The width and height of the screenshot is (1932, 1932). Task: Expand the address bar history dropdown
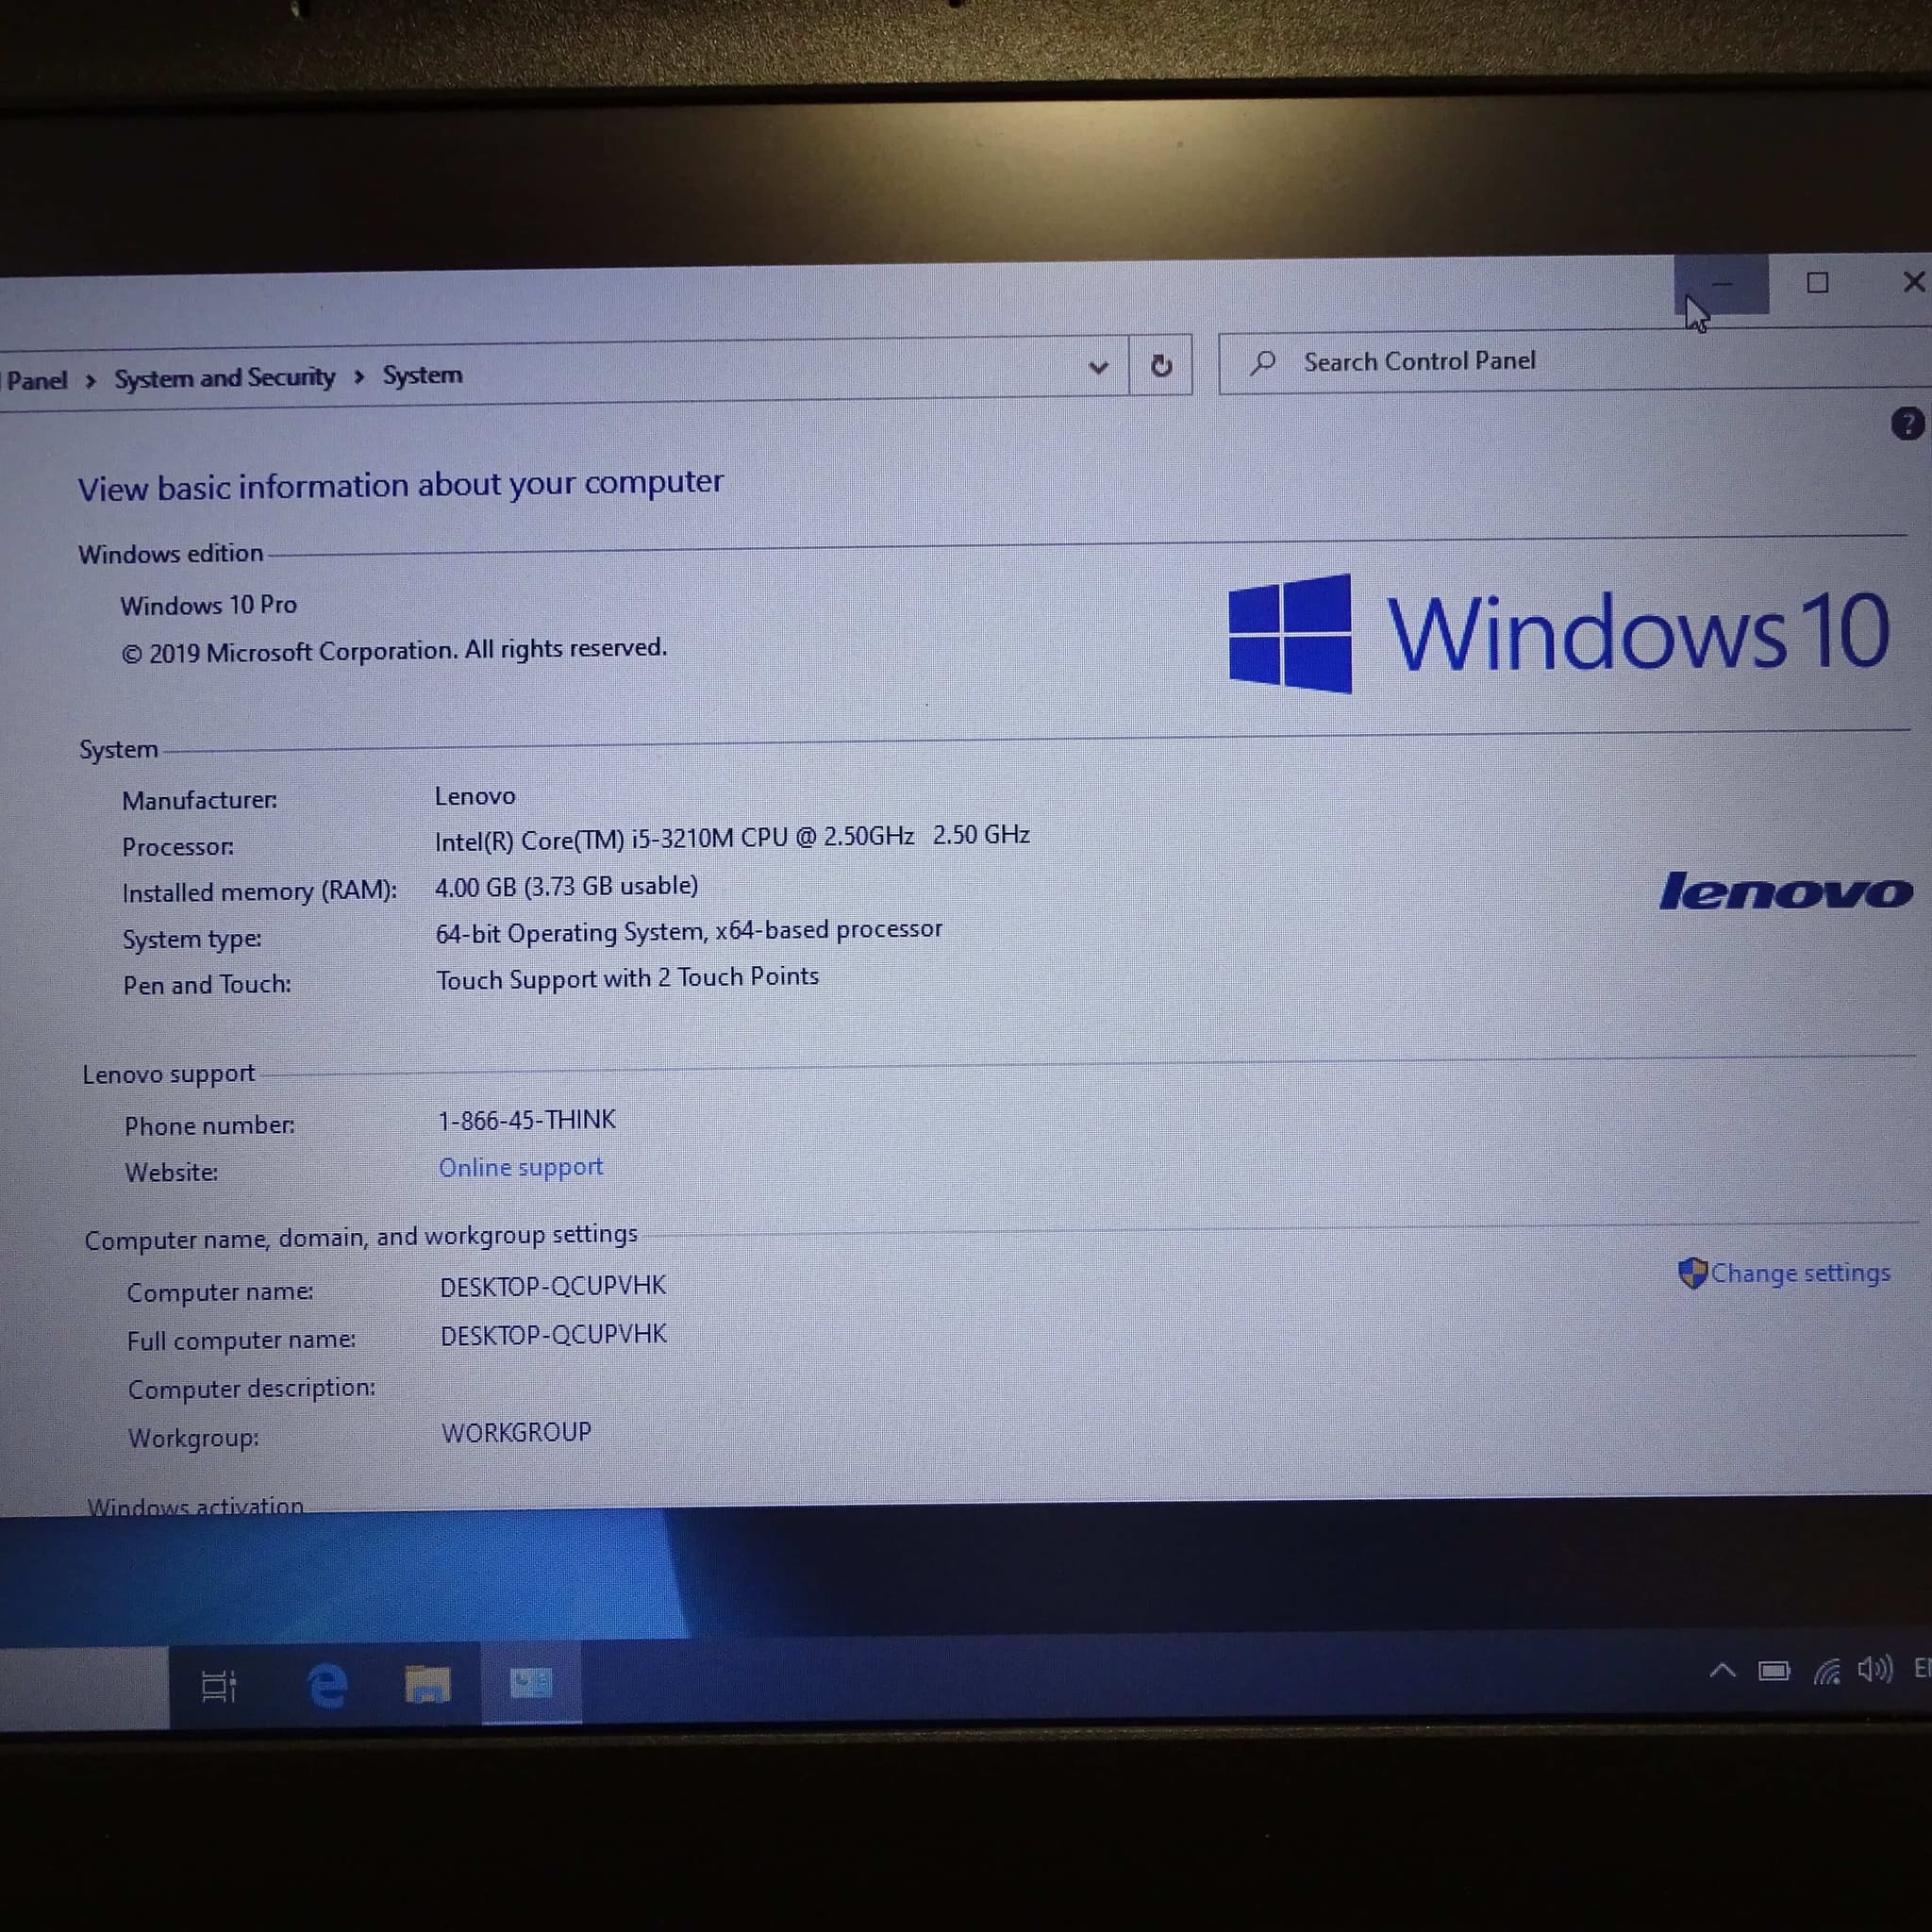1098,367
